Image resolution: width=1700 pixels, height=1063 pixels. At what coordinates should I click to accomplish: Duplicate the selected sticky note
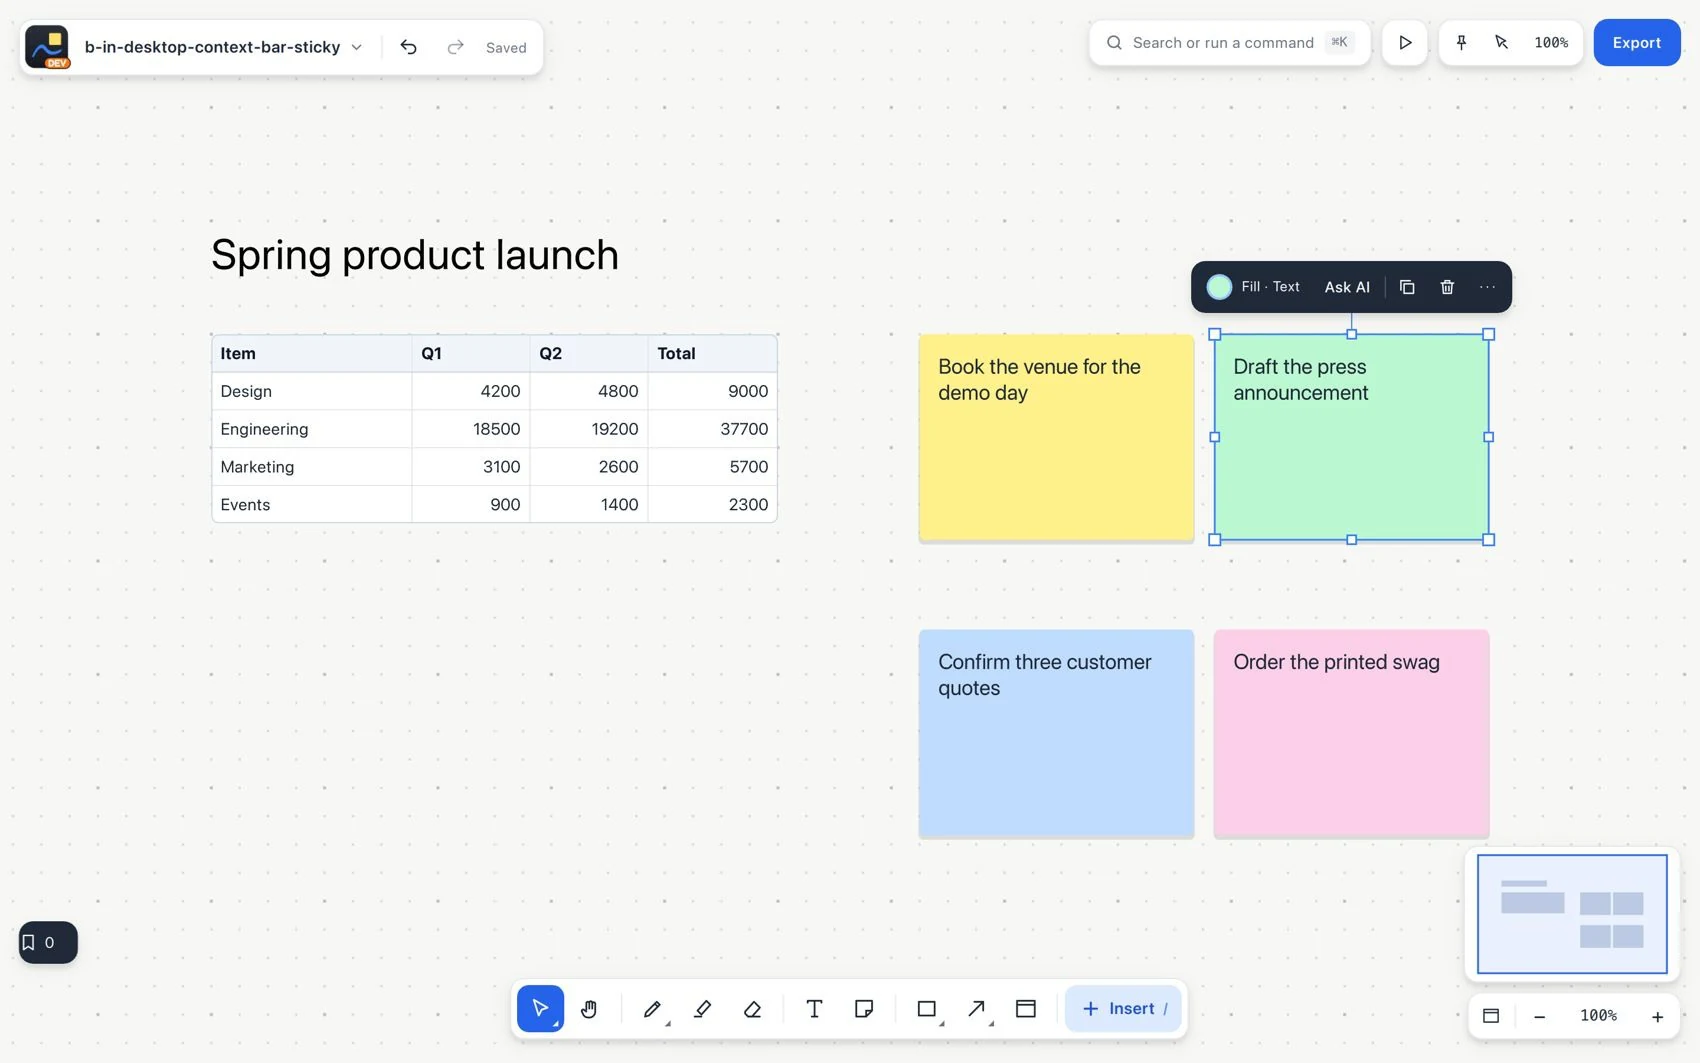point(1407,287)
